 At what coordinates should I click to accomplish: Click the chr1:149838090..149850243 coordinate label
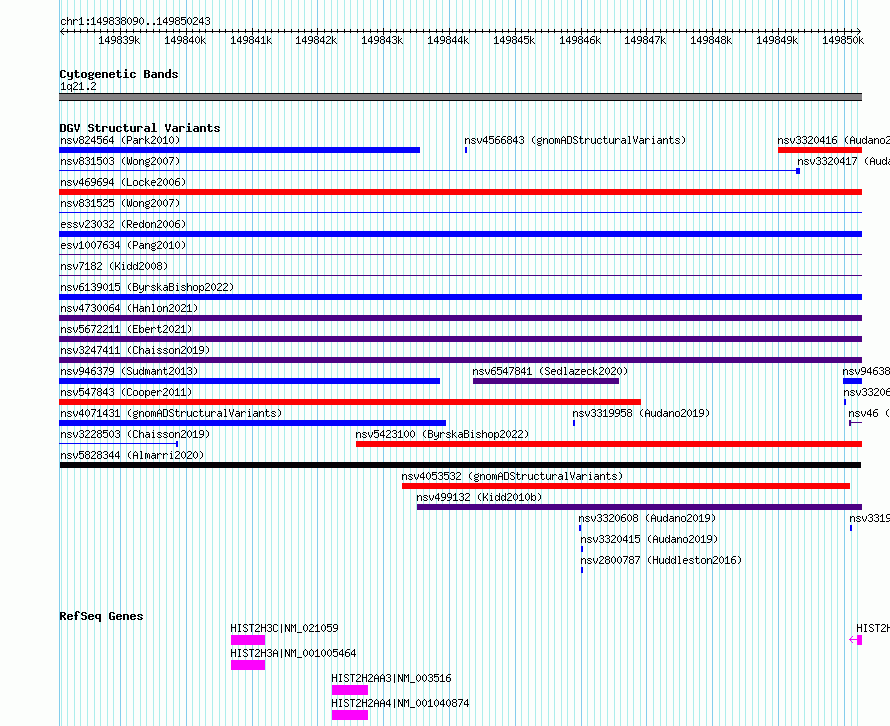[135, 21]
